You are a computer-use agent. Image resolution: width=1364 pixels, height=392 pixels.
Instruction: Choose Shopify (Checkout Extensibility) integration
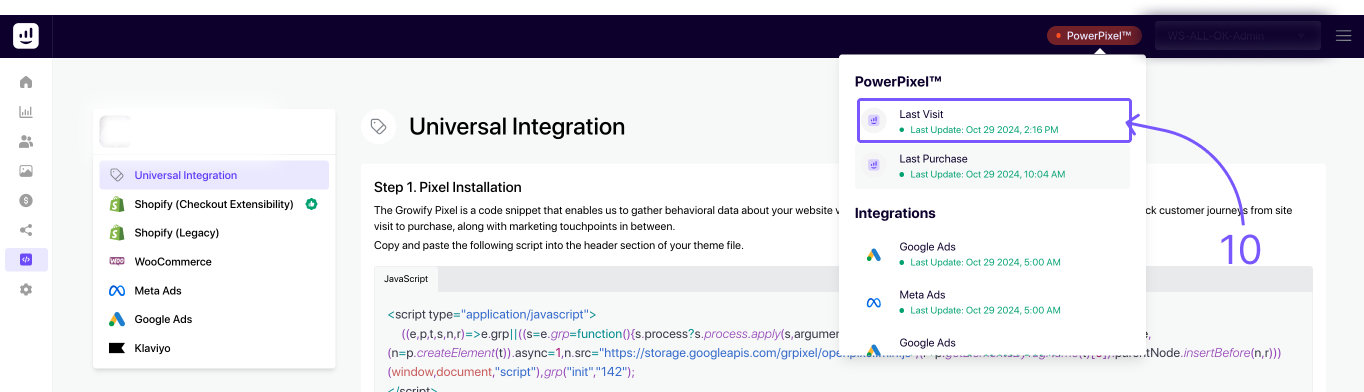pyautogui.click(x=214, y=204)
